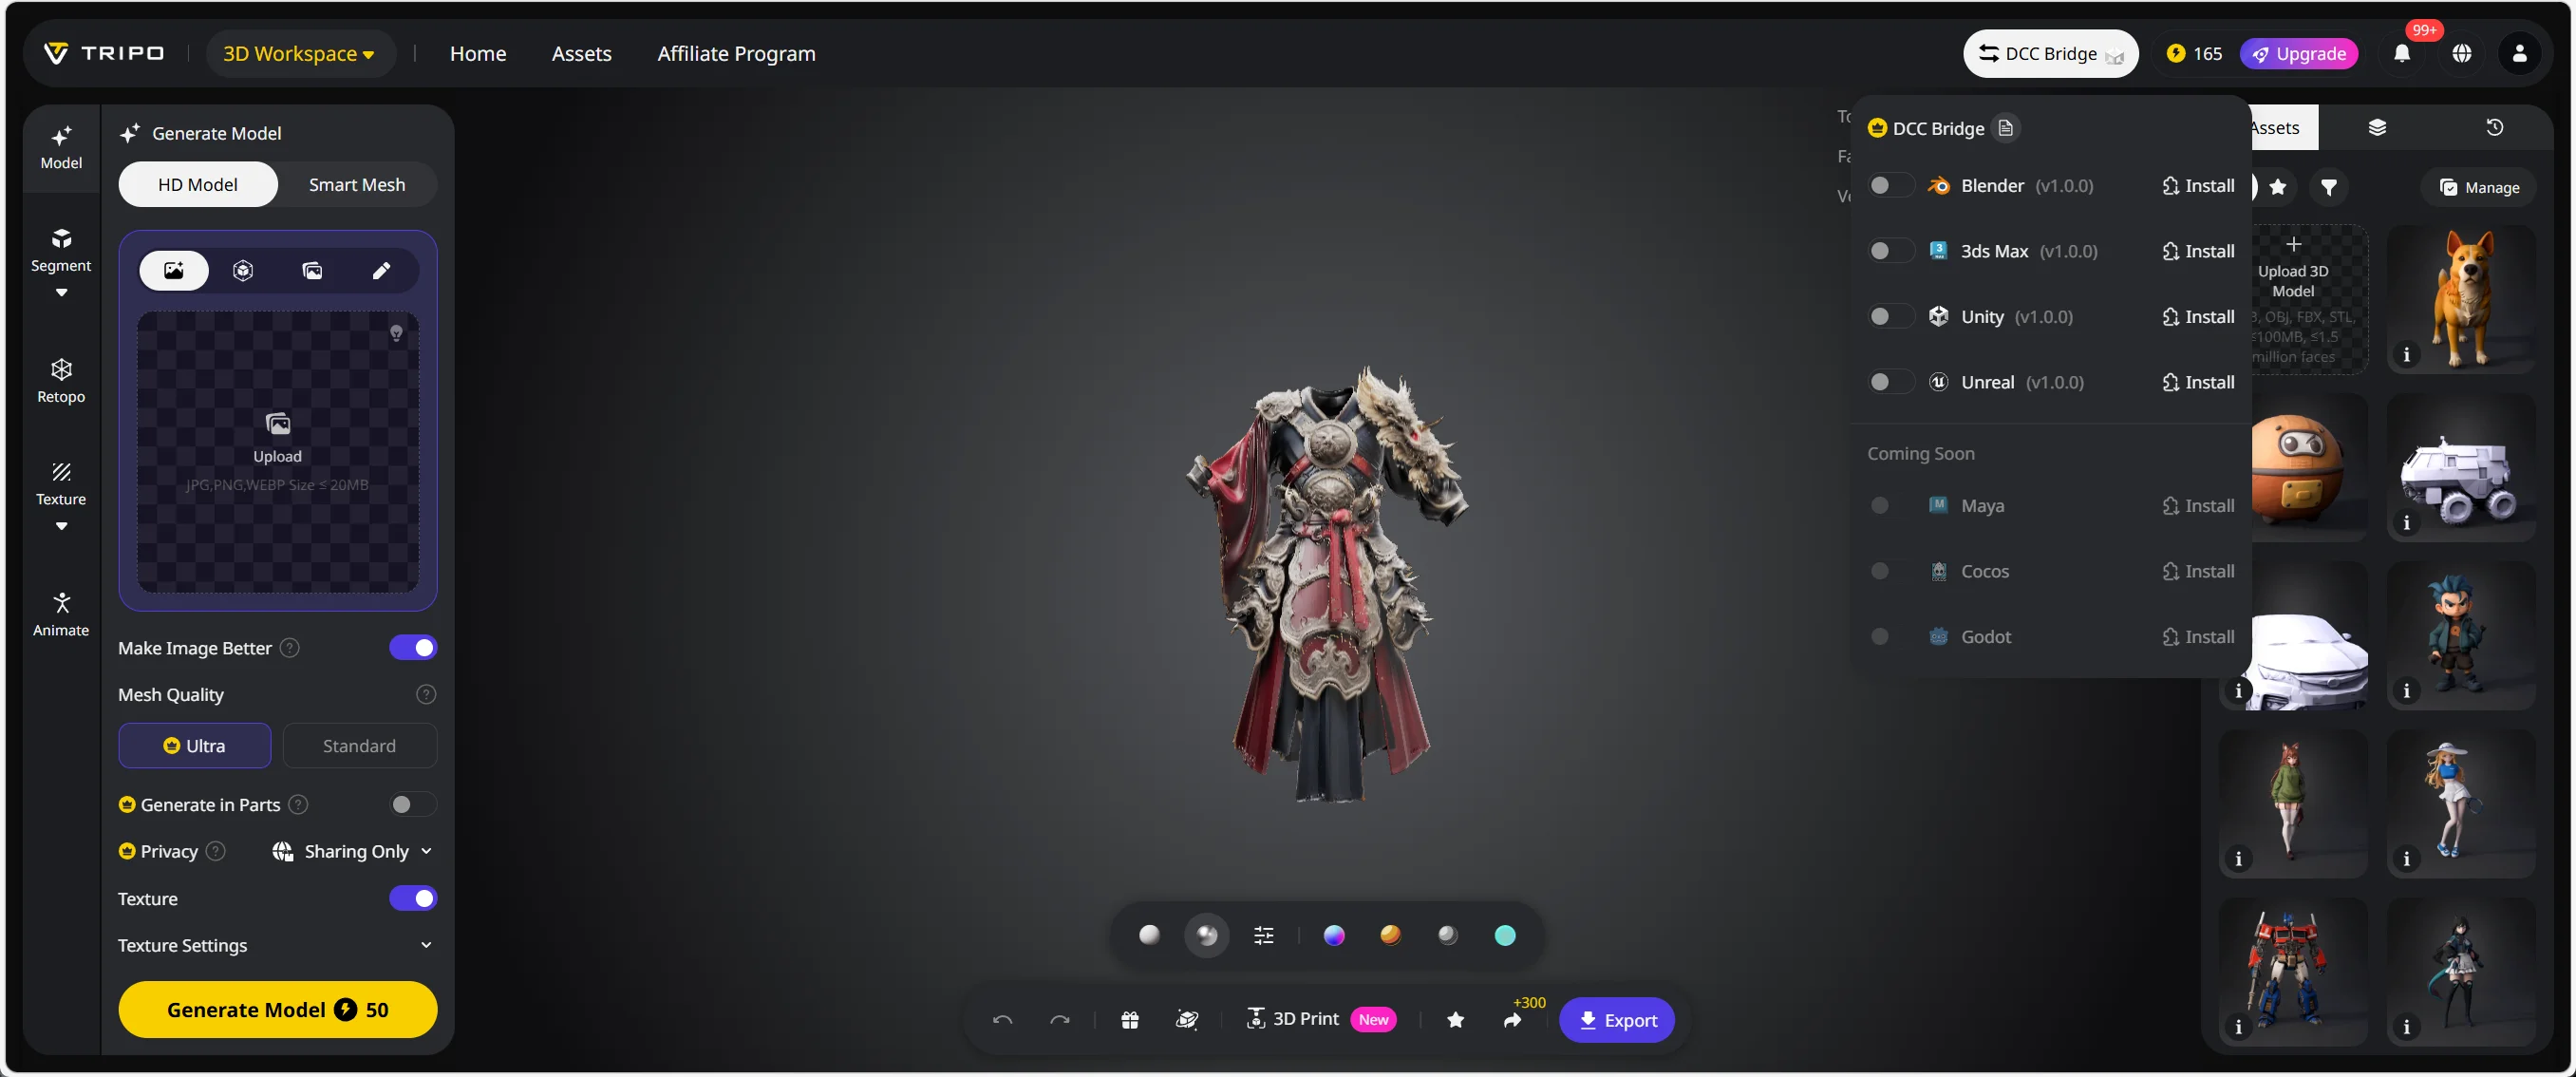Open the language globe icon

tap(2462, 54)
